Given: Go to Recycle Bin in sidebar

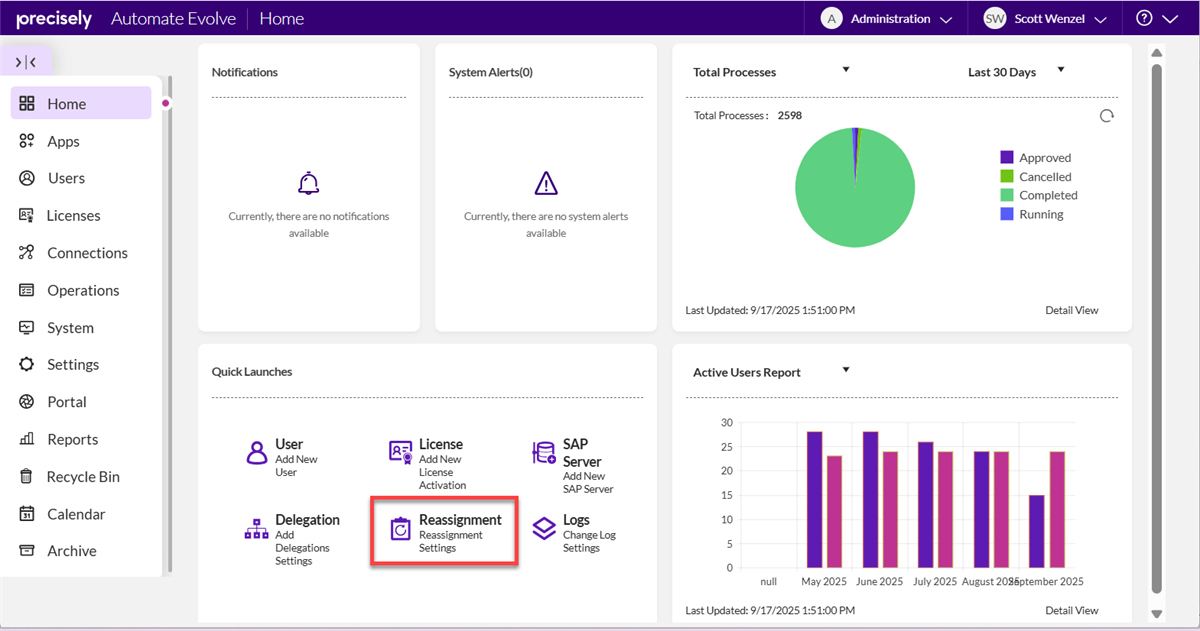Looking at the screenshot, I should pyautogui.click(x=83, y=477).
